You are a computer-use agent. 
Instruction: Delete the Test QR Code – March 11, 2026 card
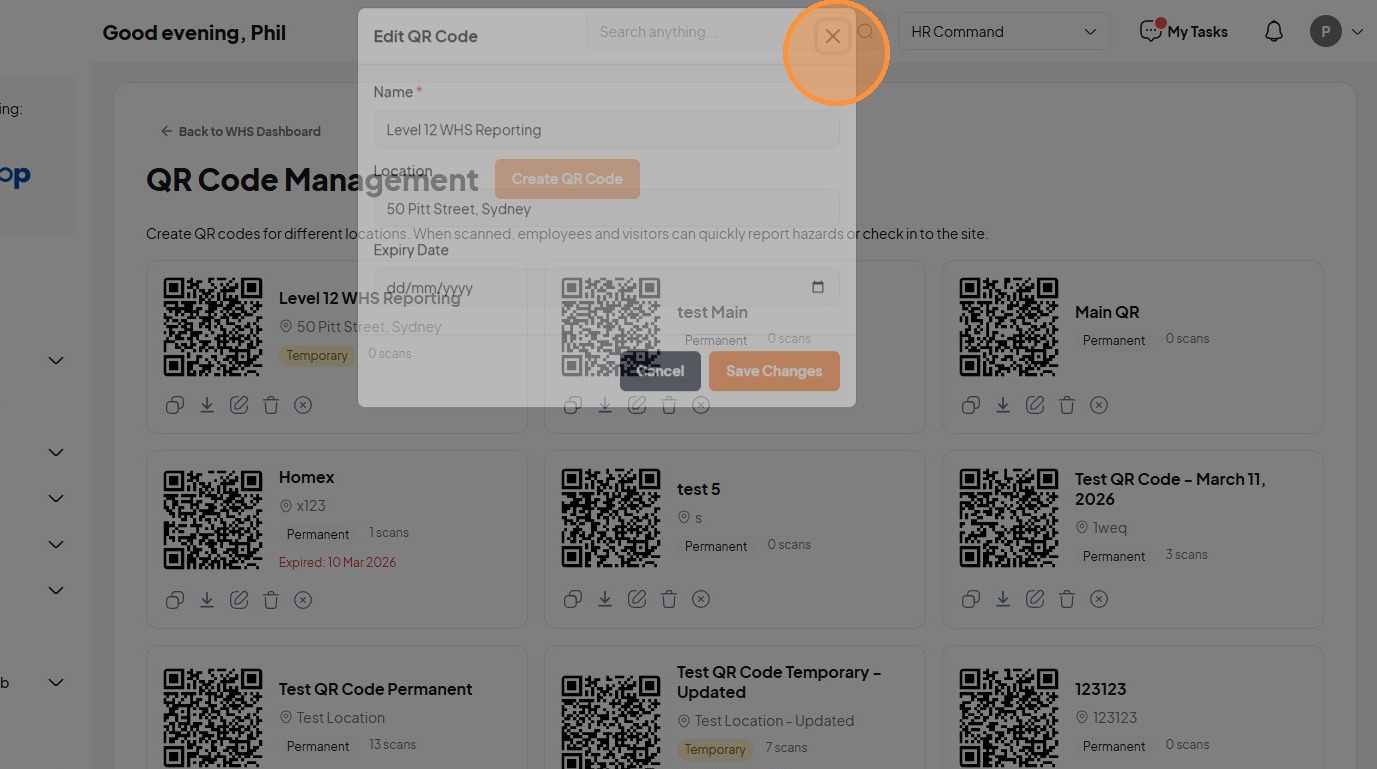click(1067, 599)
